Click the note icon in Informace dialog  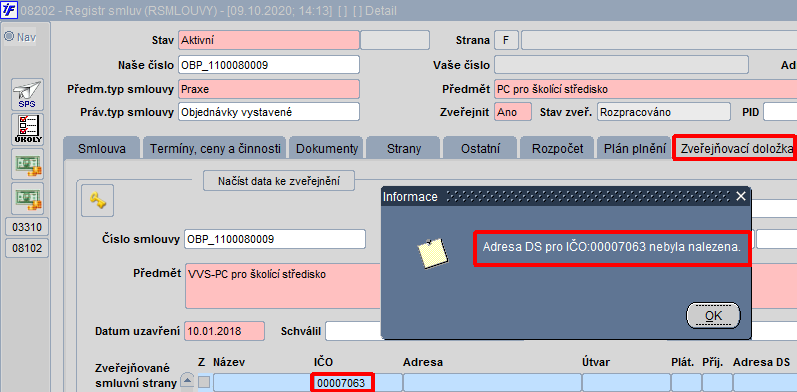point(432,253)
